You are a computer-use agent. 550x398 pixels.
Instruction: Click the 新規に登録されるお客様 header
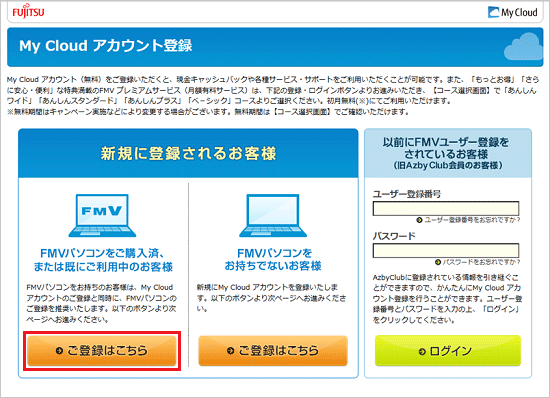[188, 153]
